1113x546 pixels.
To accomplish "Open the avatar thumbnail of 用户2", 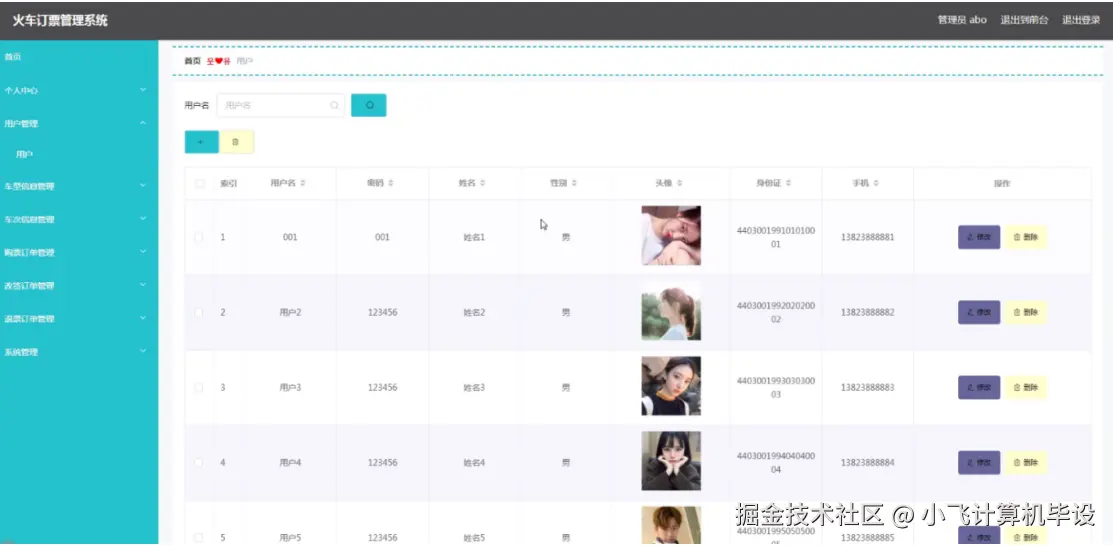I will [x=671, y=311].
